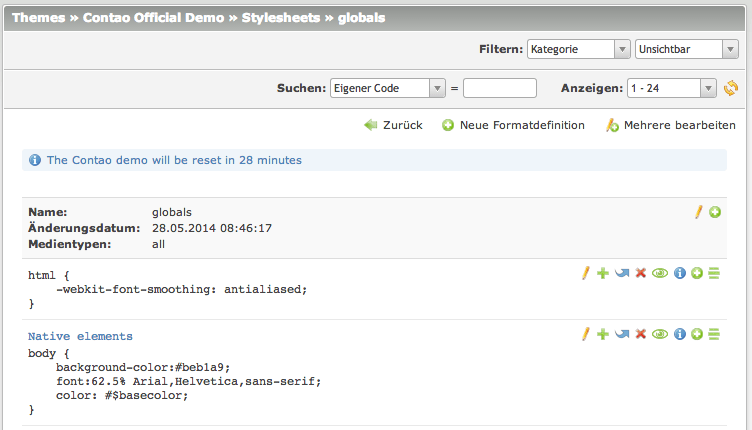The image size is (752, 430).
Task: Click the name value globals
Action: pyautogui.click(x=172, y=212)
